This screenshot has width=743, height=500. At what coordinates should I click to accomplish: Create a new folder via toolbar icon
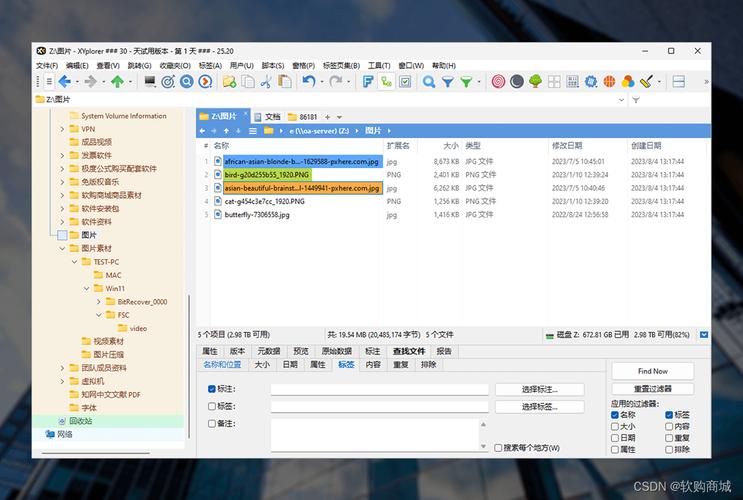pos(229,82)
